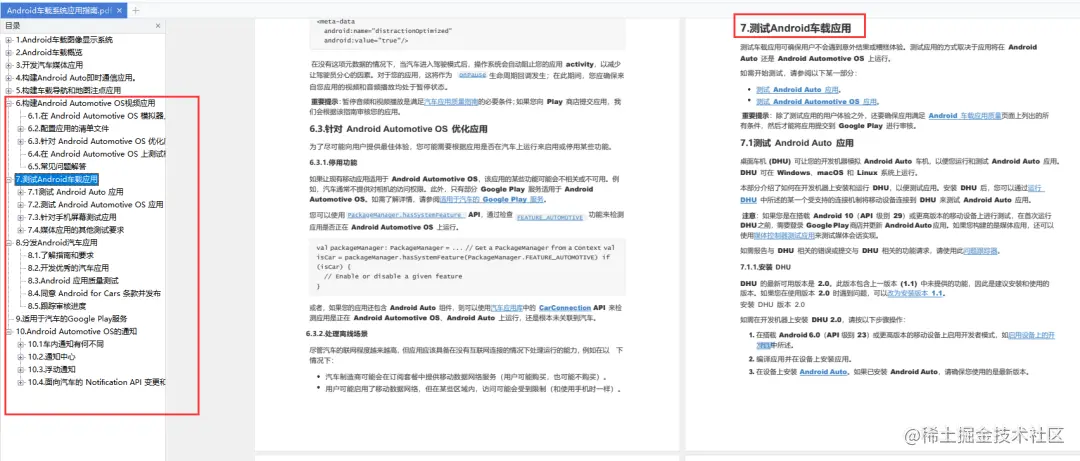
Task: Open the 测试 Android Auto 应用 bullet link
Action: click(x=798, y=90)
